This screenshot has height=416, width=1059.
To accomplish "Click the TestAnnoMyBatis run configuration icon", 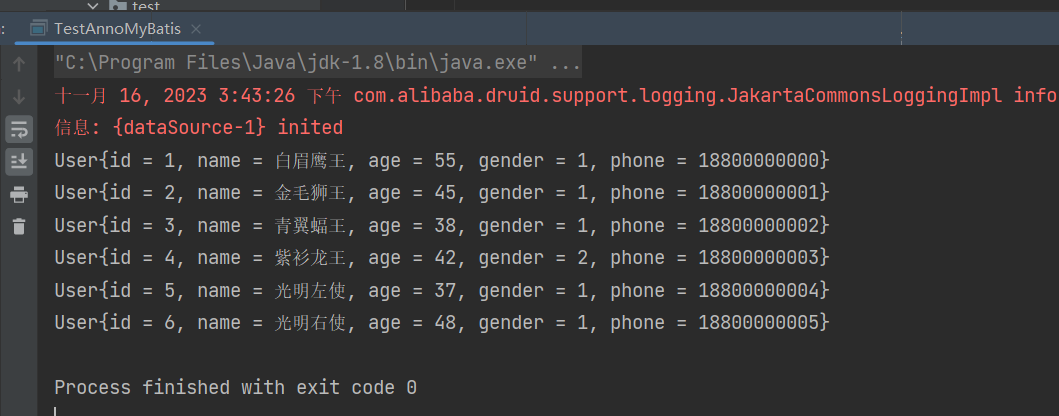I will [x=39, y=29].
